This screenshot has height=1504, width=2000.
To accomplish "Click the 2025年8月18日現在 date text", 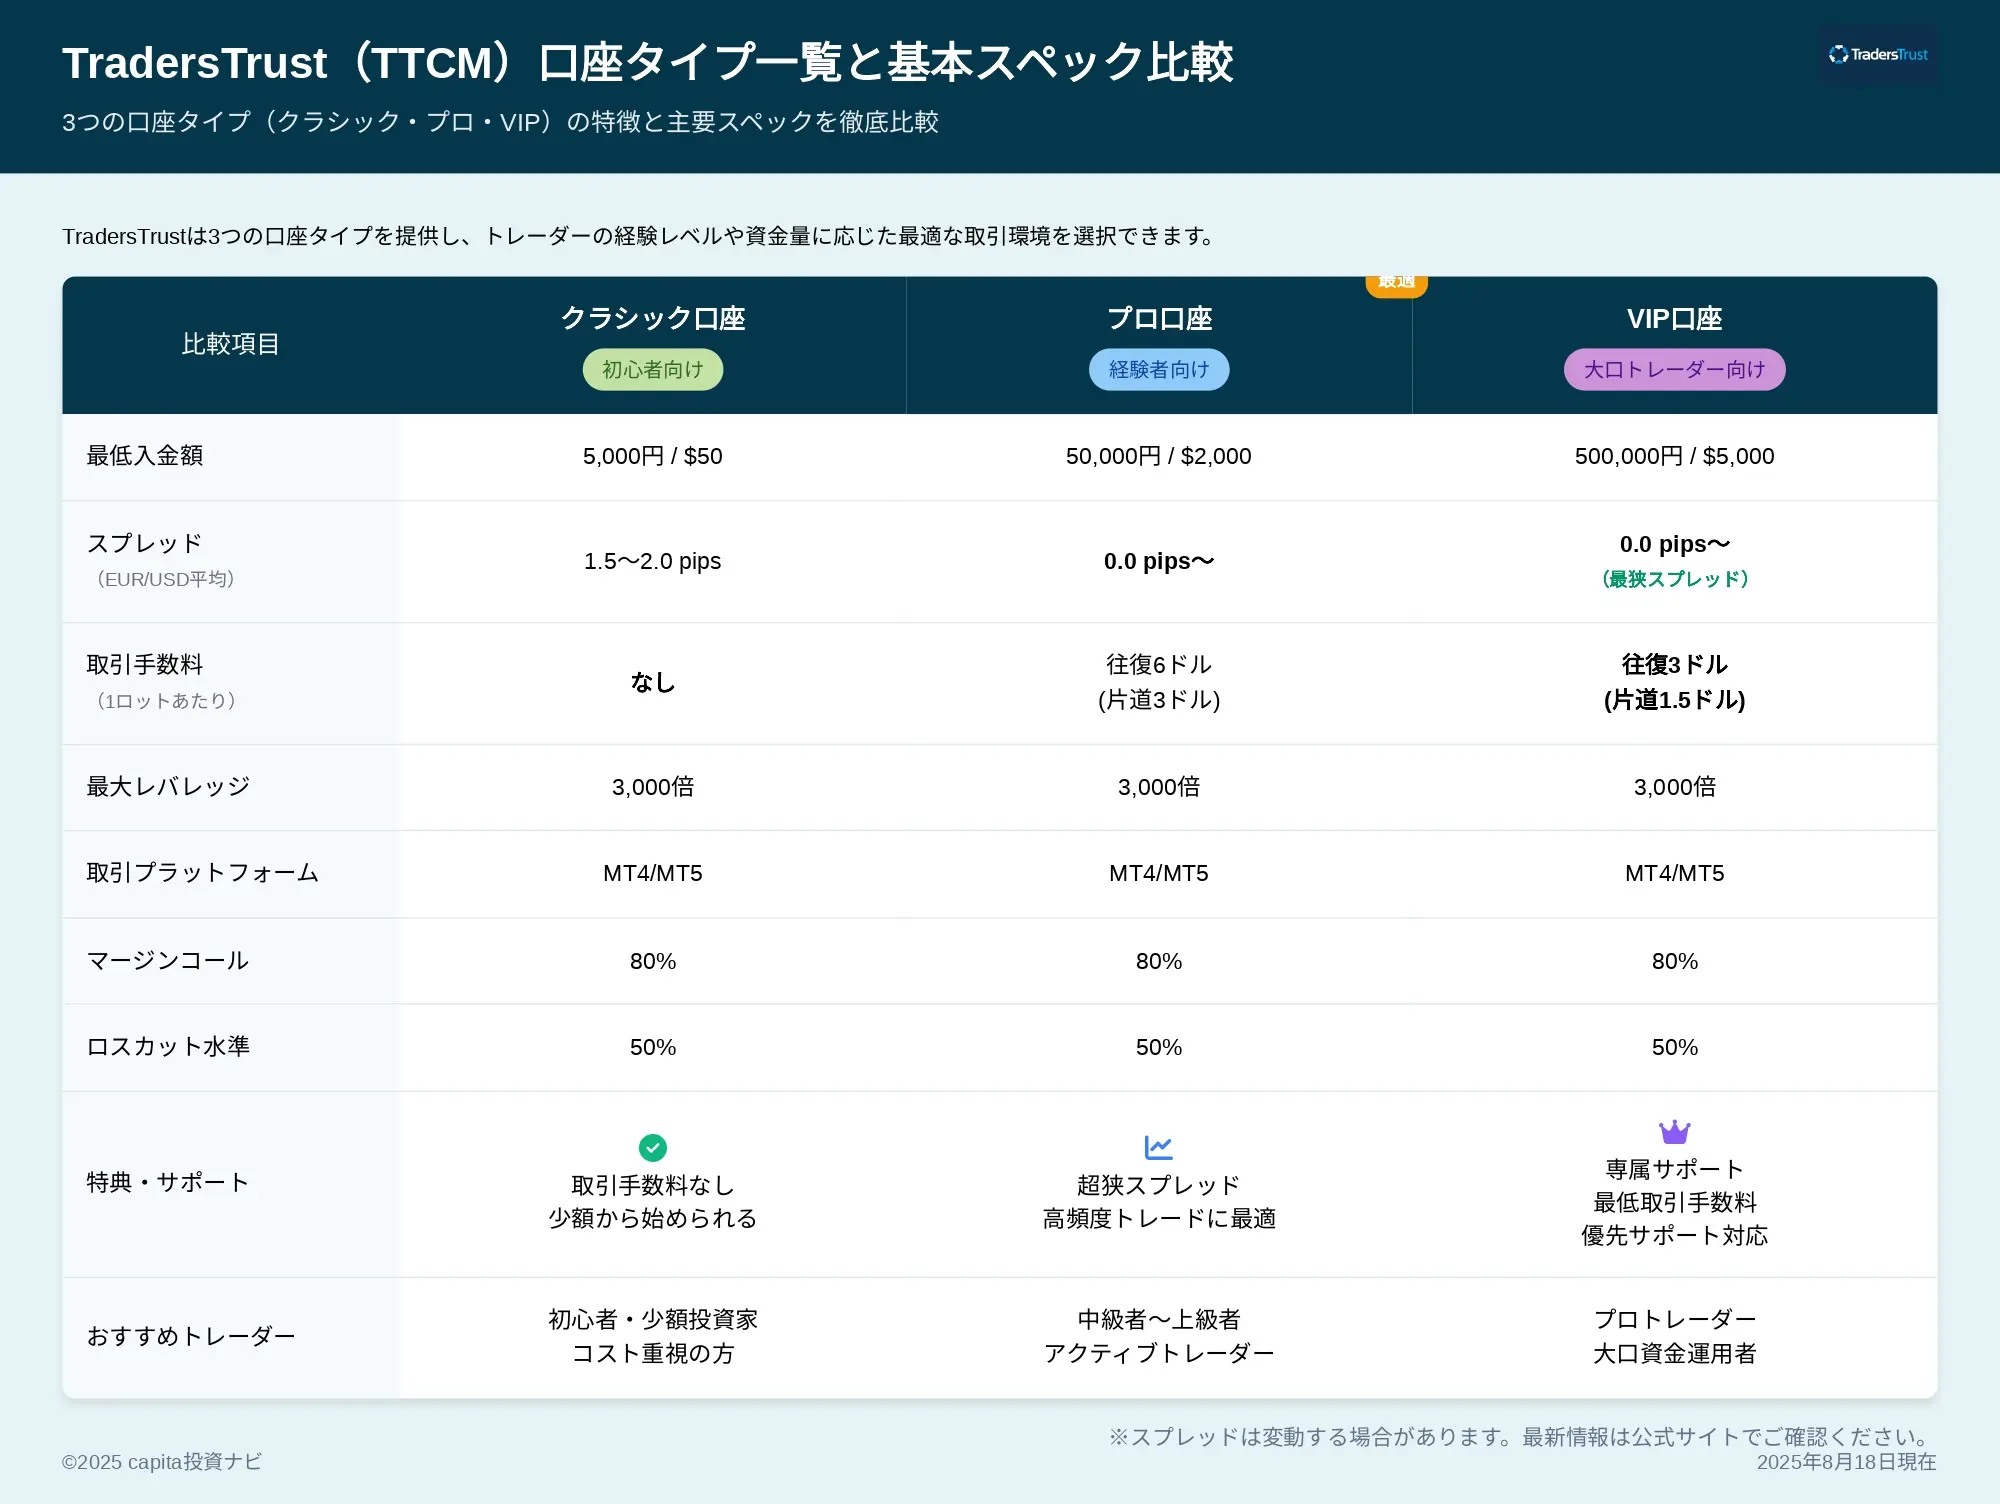I will pyautogui.click(x=1846, y=1462).
